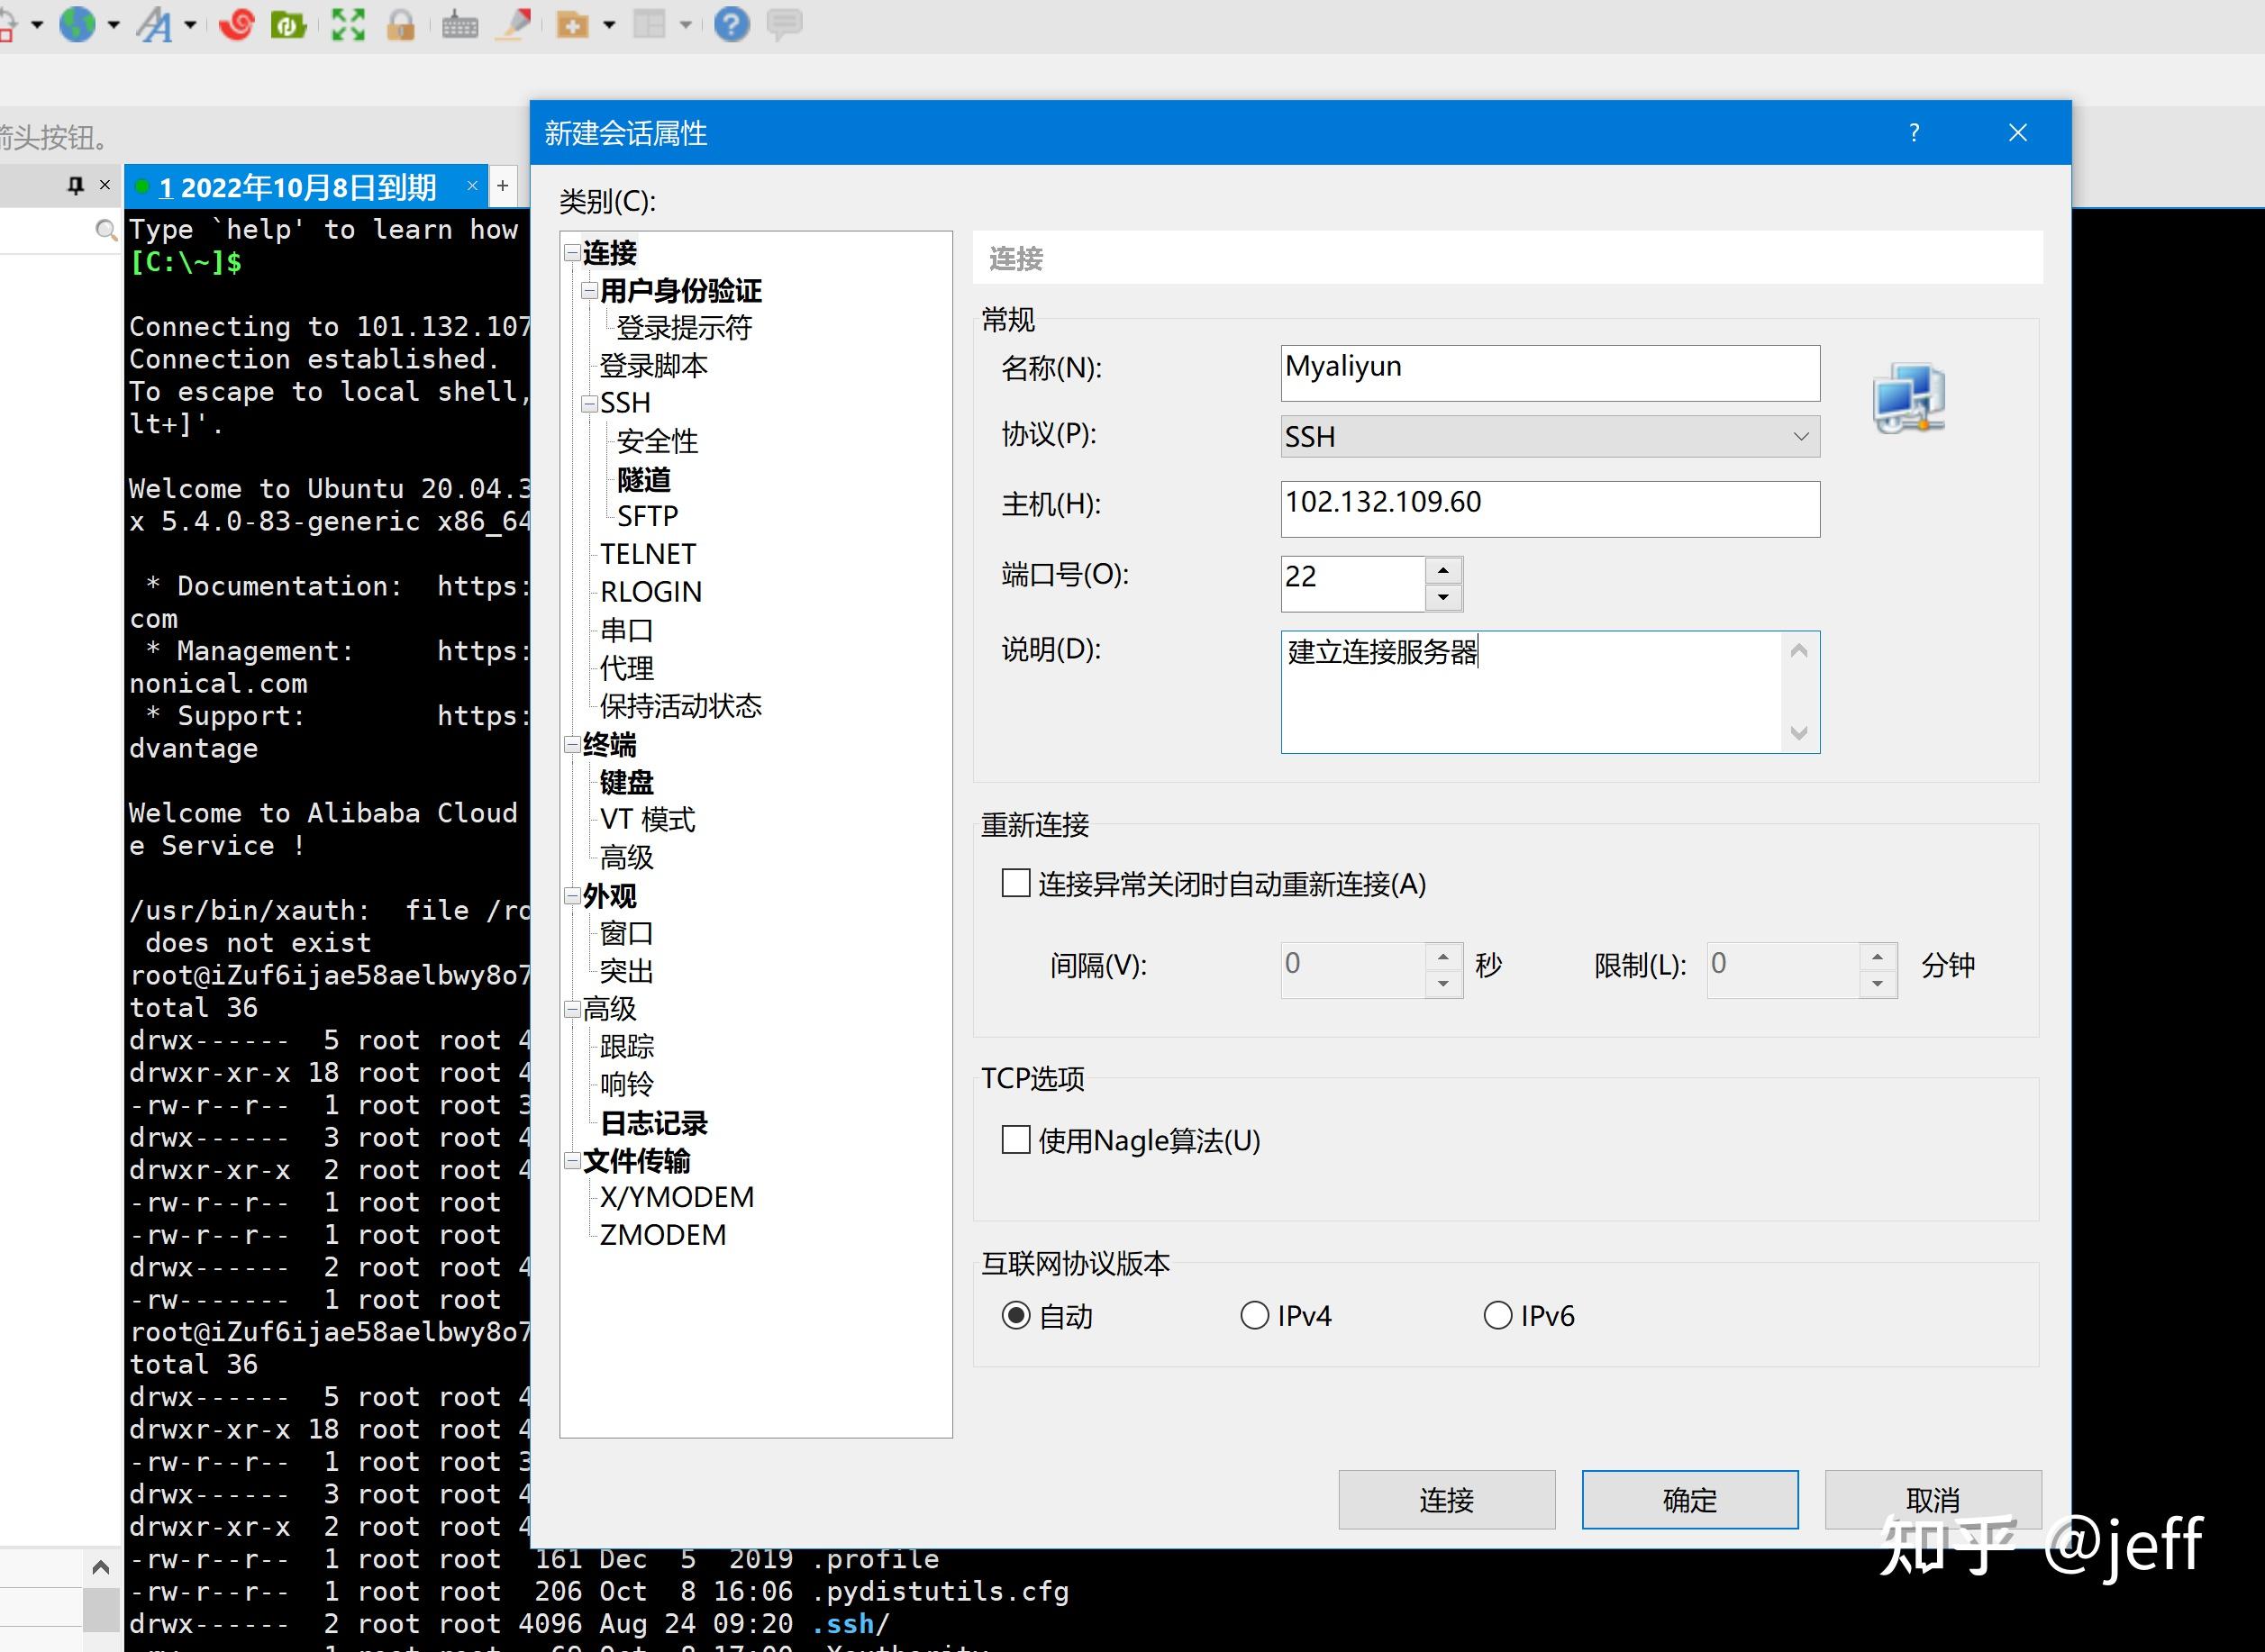
Task: Click the 名称 field containing Myaliyun
Action: (x=1550, y=373)
